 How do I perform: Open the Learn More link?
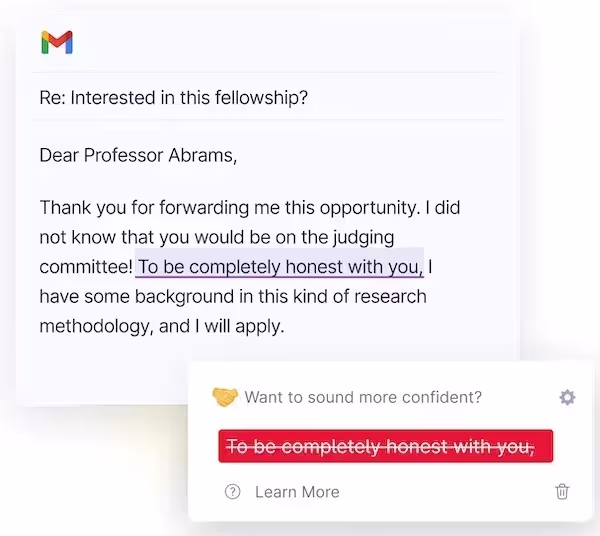point(297,491)
